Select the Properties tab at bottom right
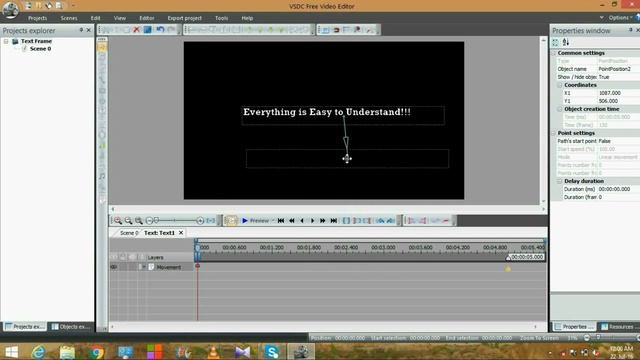The height and width of the screenshot is (360, 640). tap(574, 327)
